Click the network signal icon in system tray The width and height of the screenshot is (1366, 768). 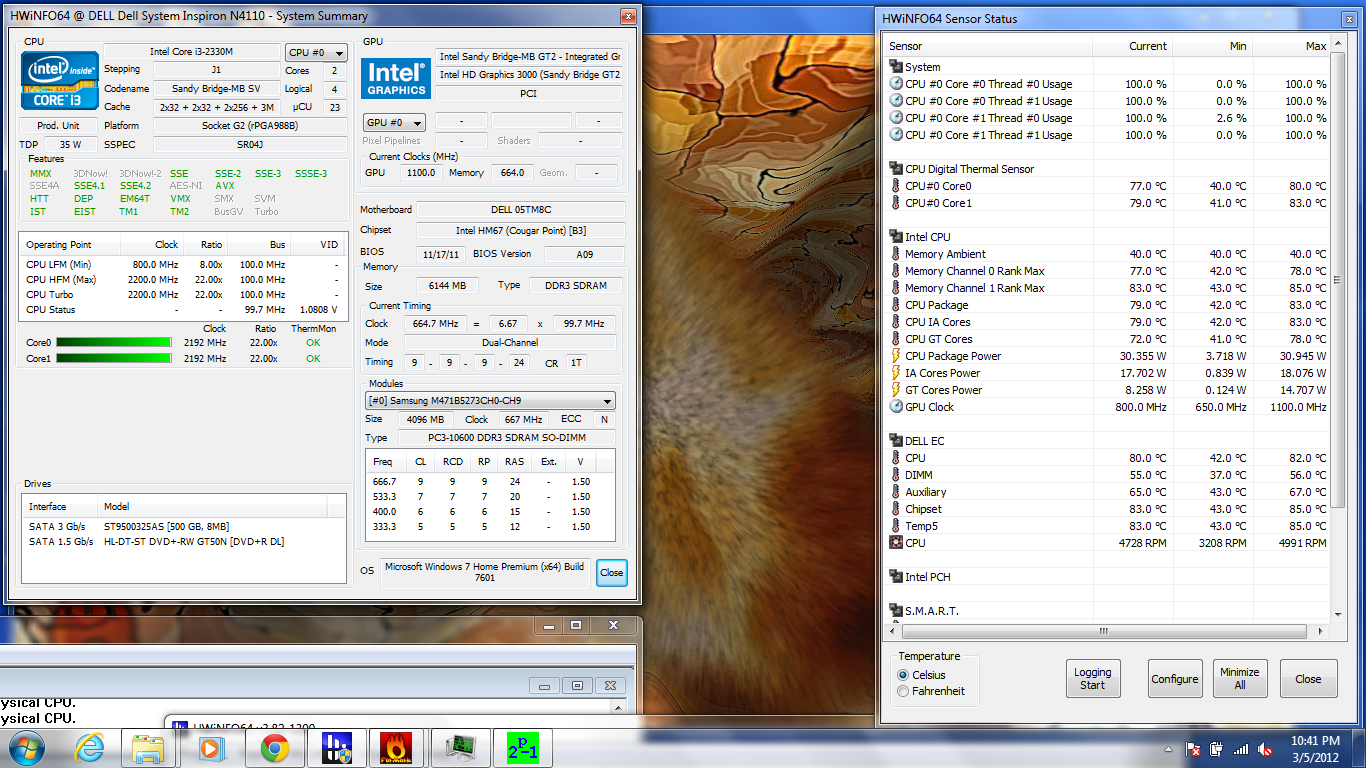1241,749
